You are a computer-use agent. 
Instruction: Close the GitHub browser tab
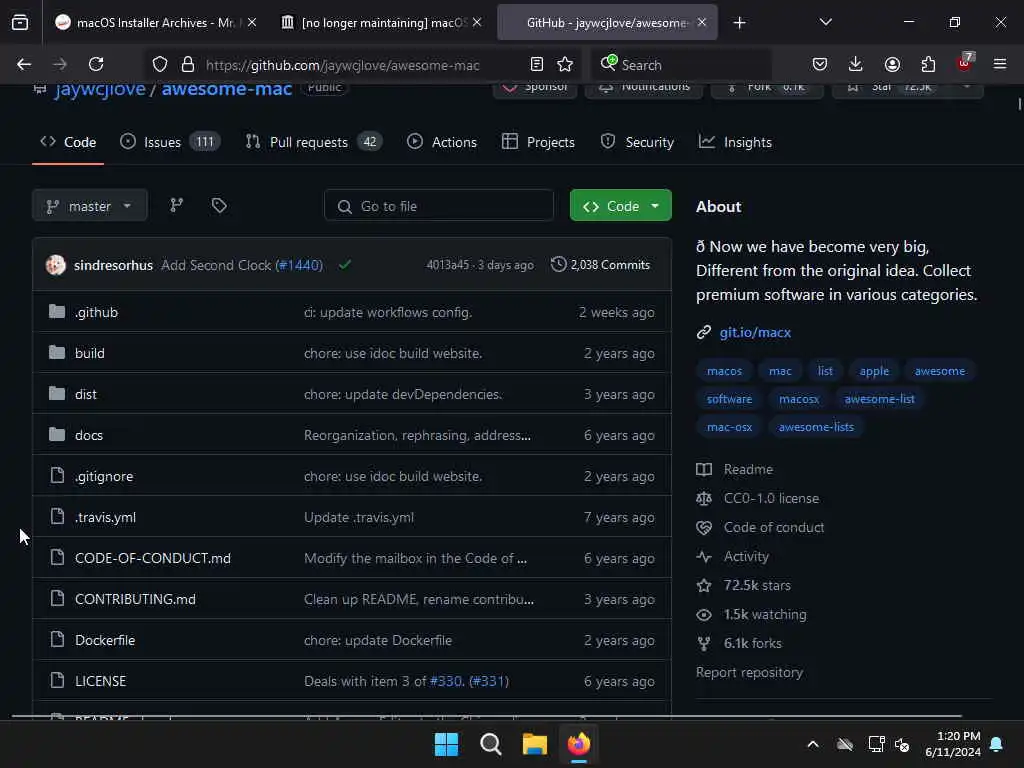click(702, 22)
